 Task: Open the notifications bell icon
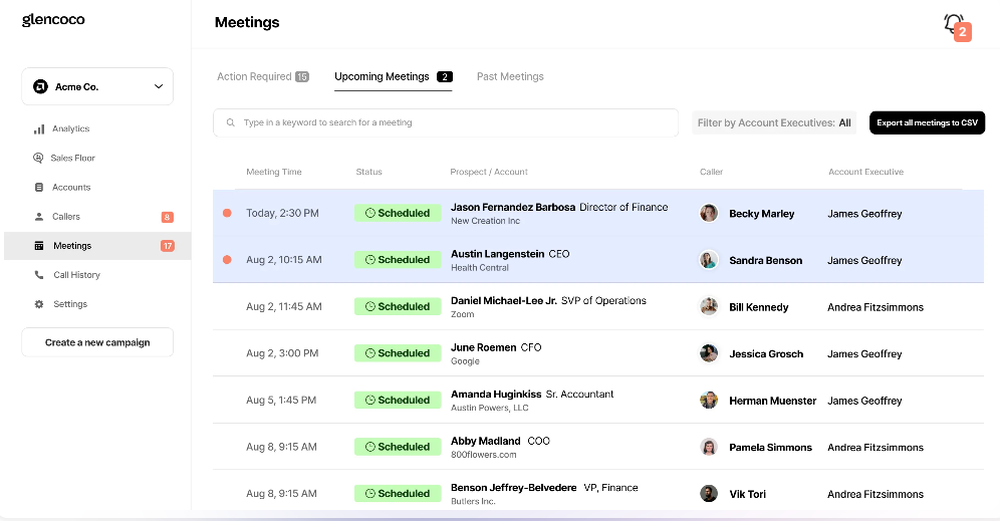pos(954,23)
